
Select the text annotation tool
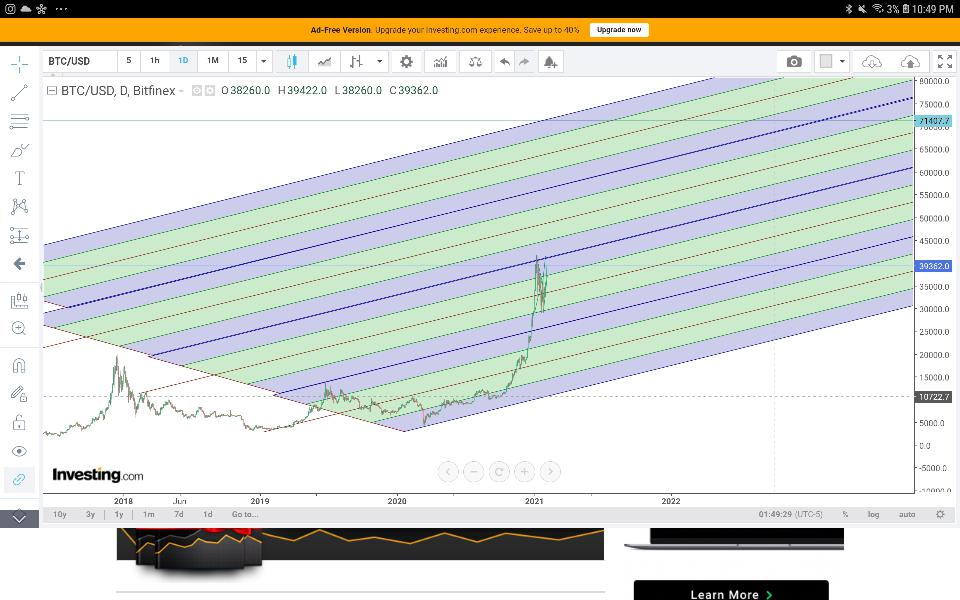tap(19, 178)
